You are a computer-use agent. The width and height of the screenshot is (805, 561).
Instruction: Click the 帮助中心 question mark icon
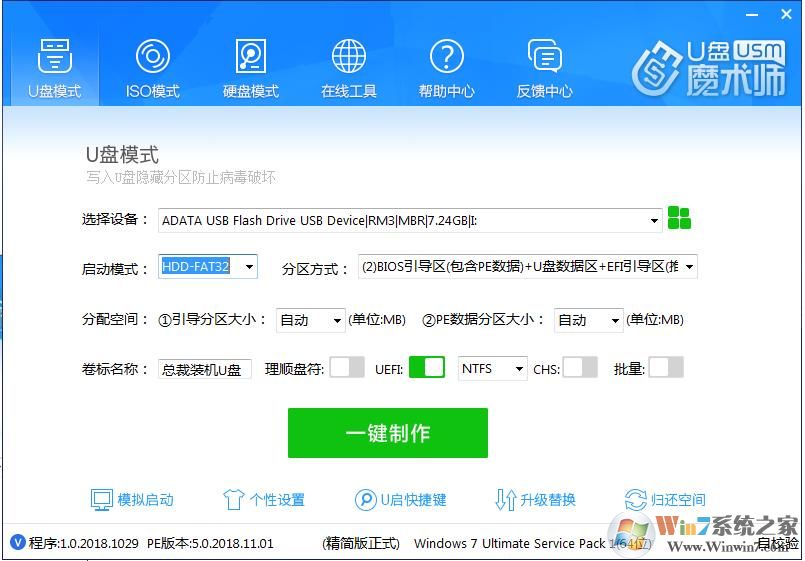pyautogui.click(x=447, y=55)
